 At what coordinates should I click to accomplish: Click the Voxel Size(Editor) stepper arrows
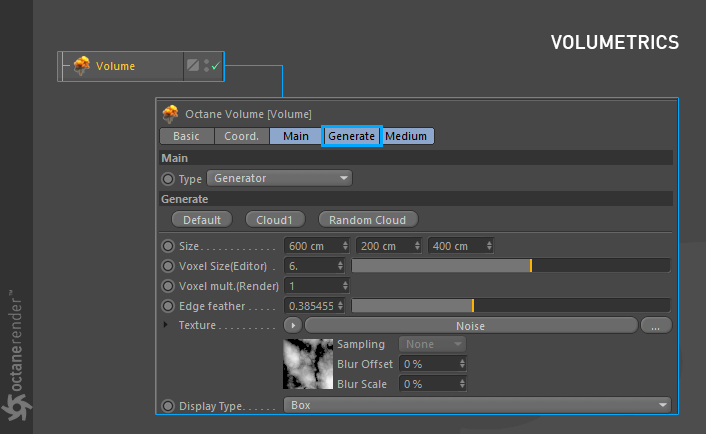tap(340, 266)
